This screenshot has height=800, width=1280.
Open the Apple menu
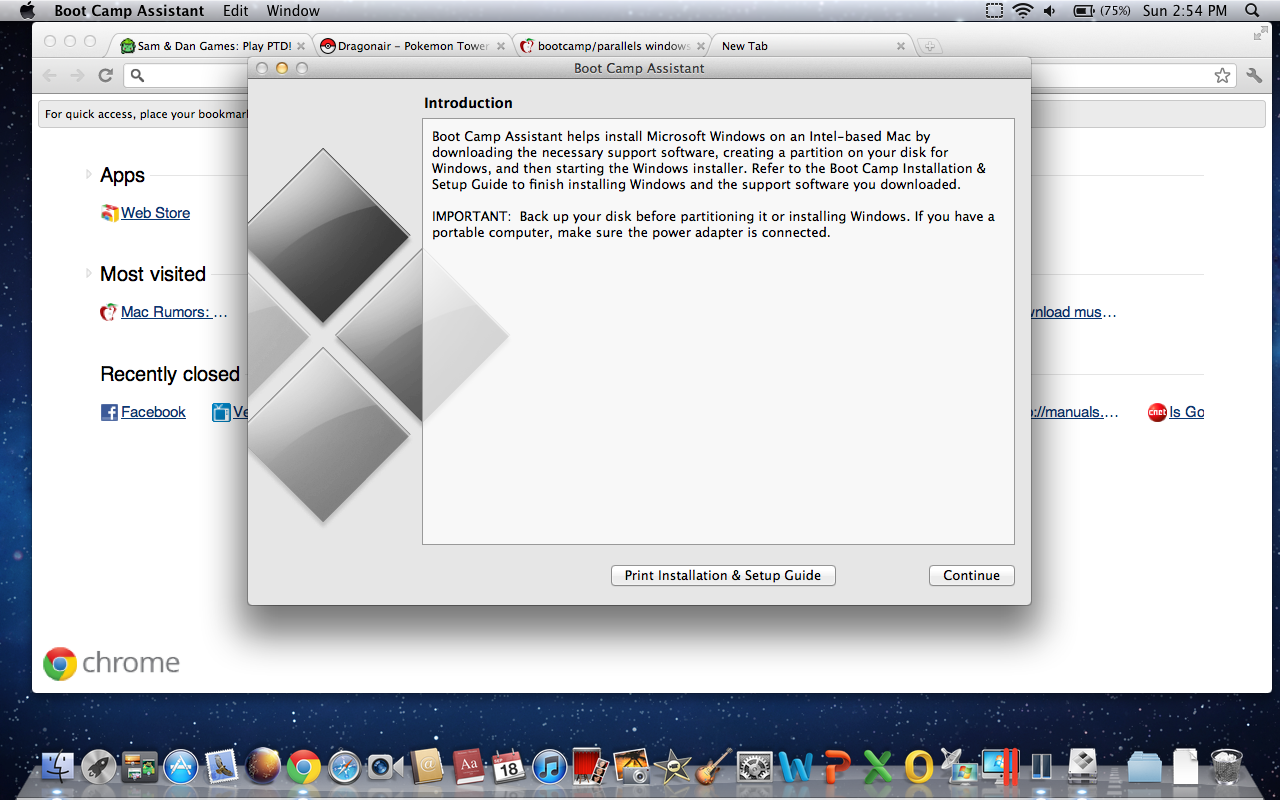click(x=27, y=11)
